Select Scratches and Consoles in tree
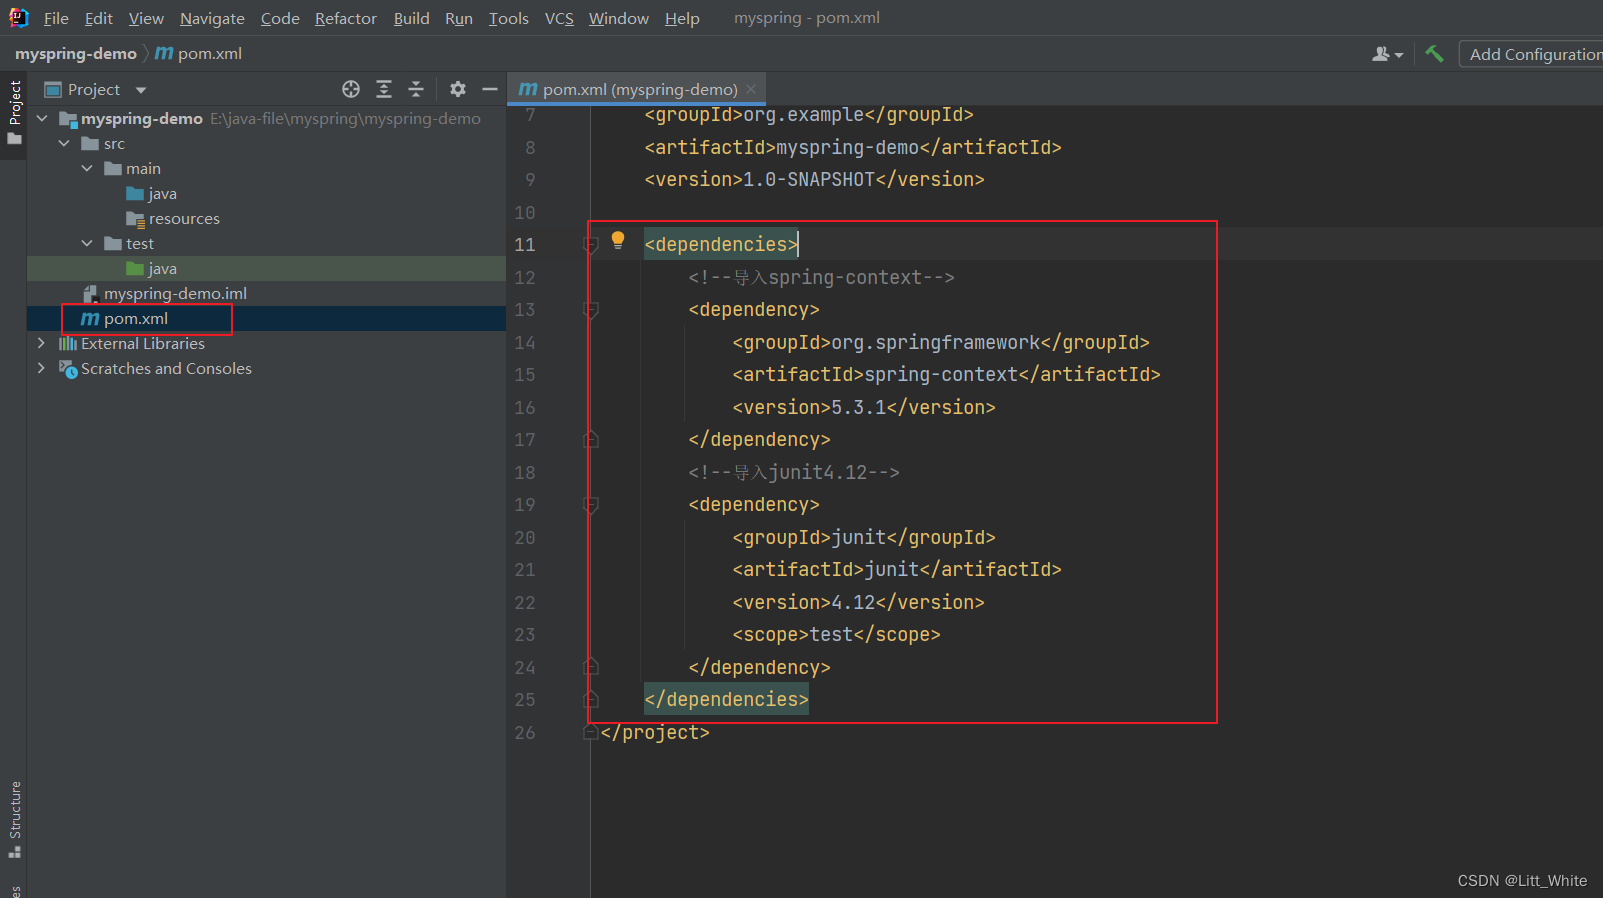The height and width of the screenshot is (898, 1603). pyautogui.click(x=155, y=368)
